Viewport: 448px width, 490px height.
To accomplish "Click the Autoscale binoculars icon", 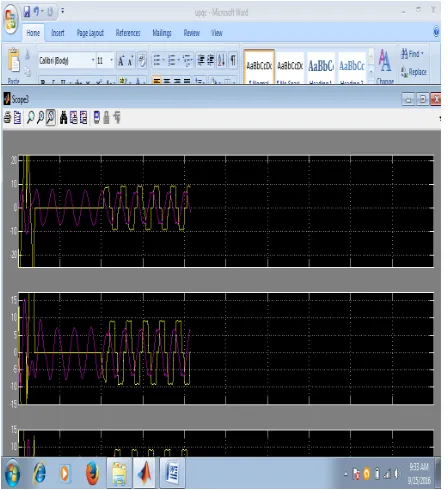I will tap(63, 118).
